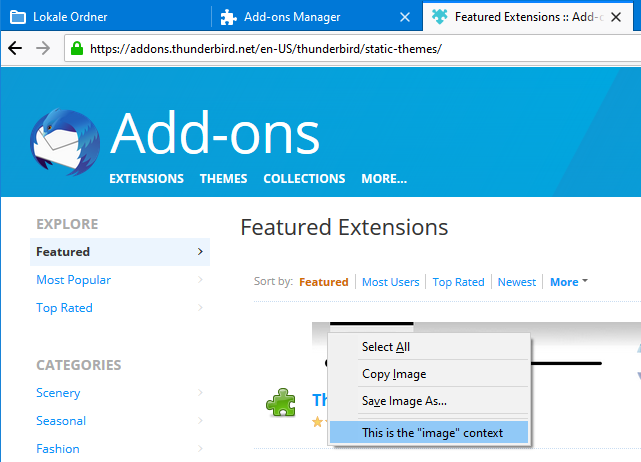Click the green padlock security icon
The height and width of the screenshot is (462, 641).
[76, 48]
